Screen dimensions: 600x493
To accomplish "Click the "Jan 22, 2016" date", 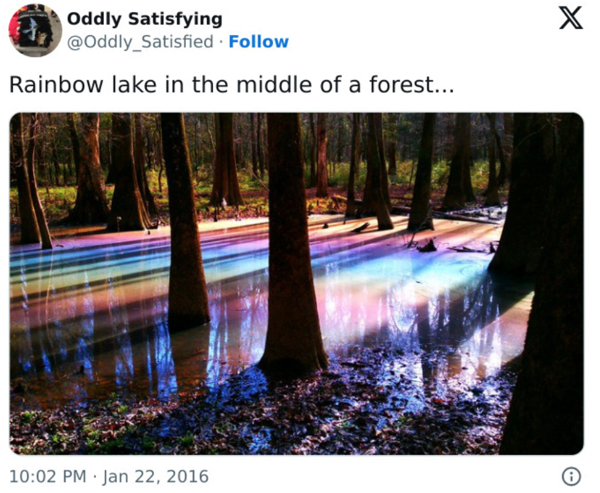I will pos(155,476).
